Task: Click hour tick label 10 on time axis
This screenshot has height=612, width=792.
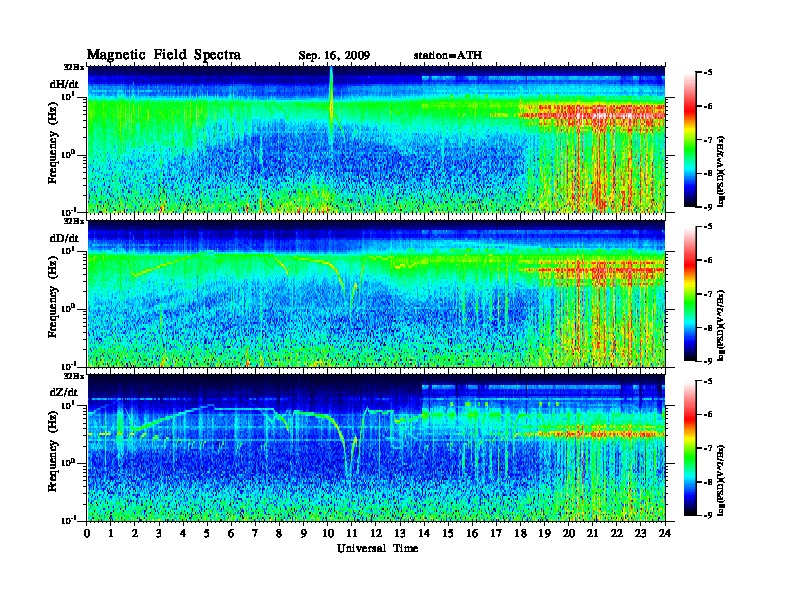Action: point(328,534)
